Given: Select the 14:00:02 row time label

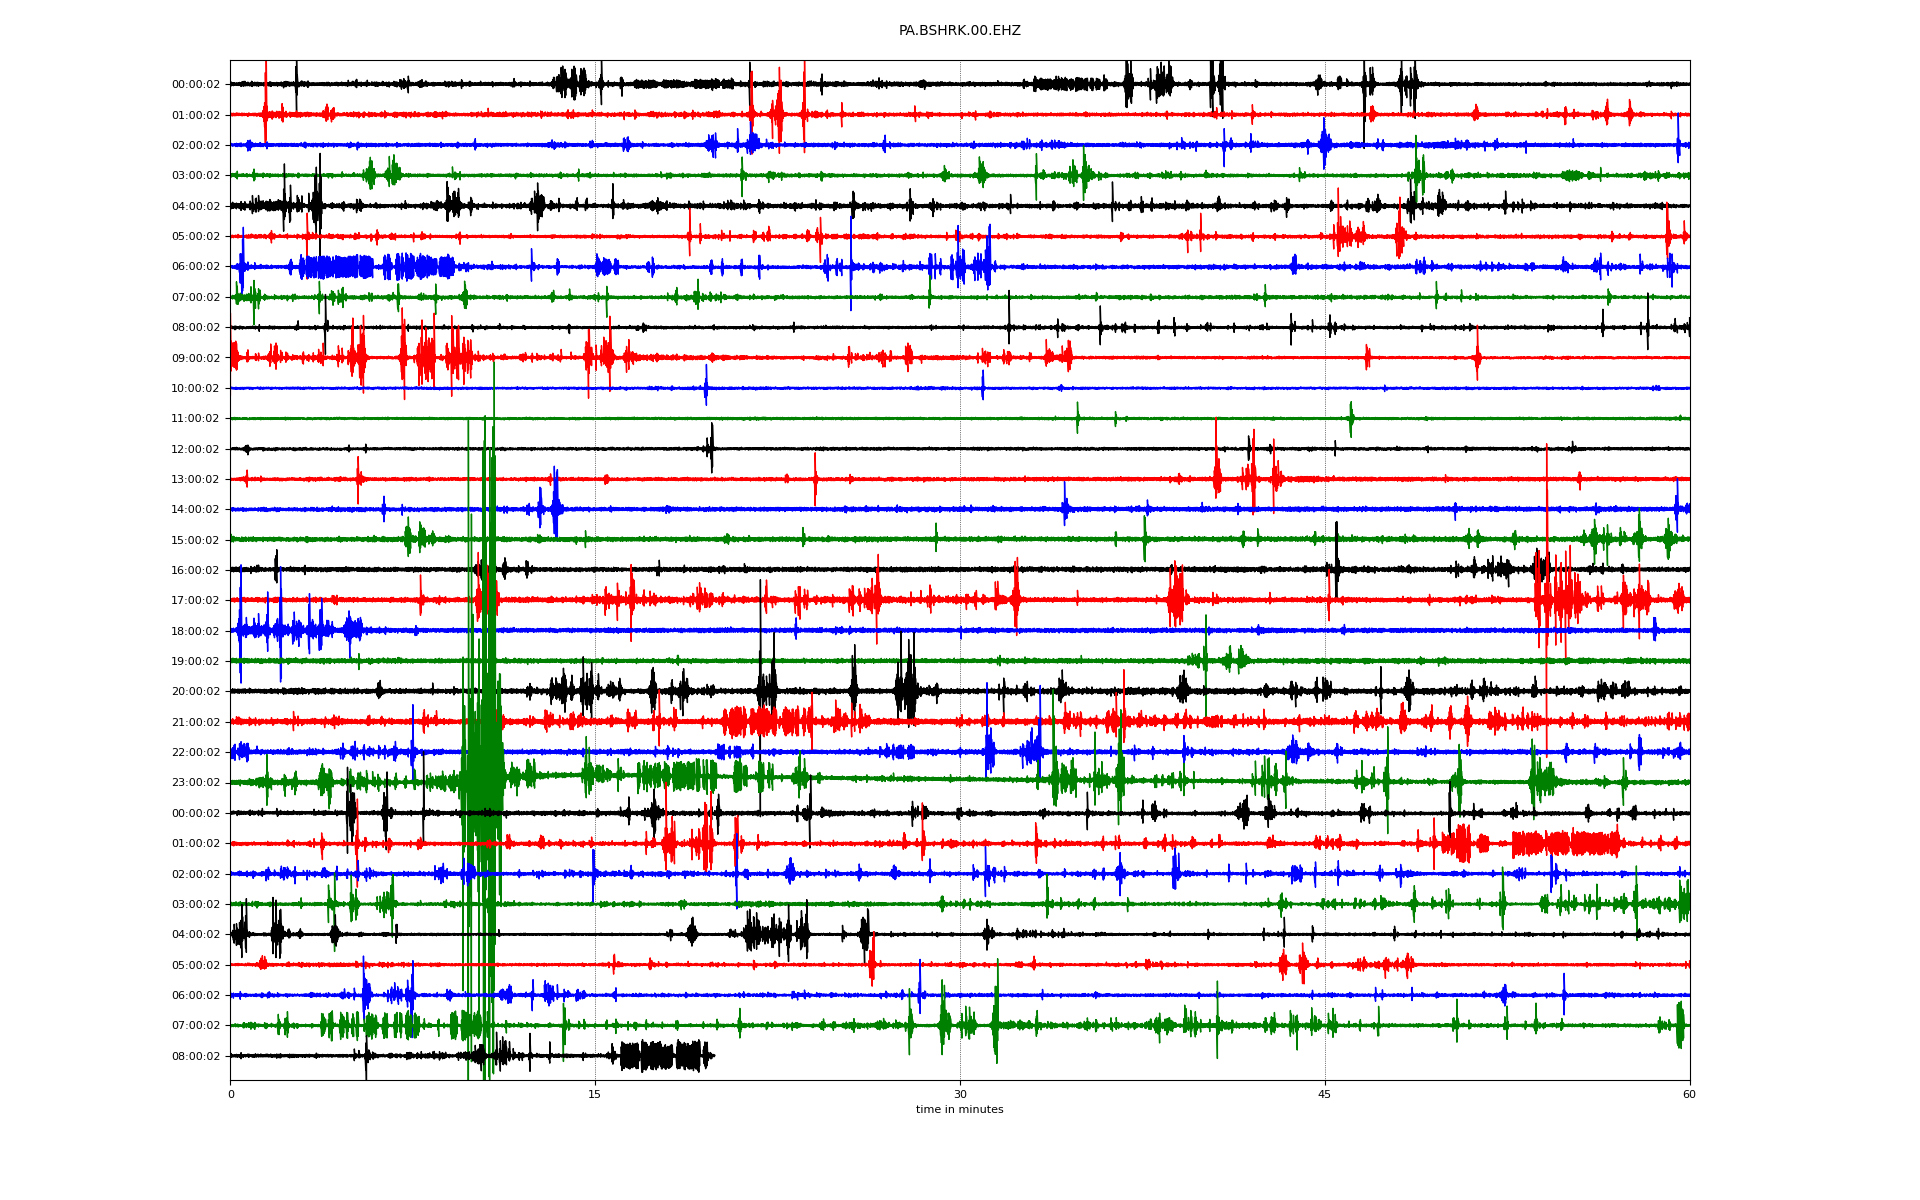Looking at the screenshot, I should [x=196, y=510].
